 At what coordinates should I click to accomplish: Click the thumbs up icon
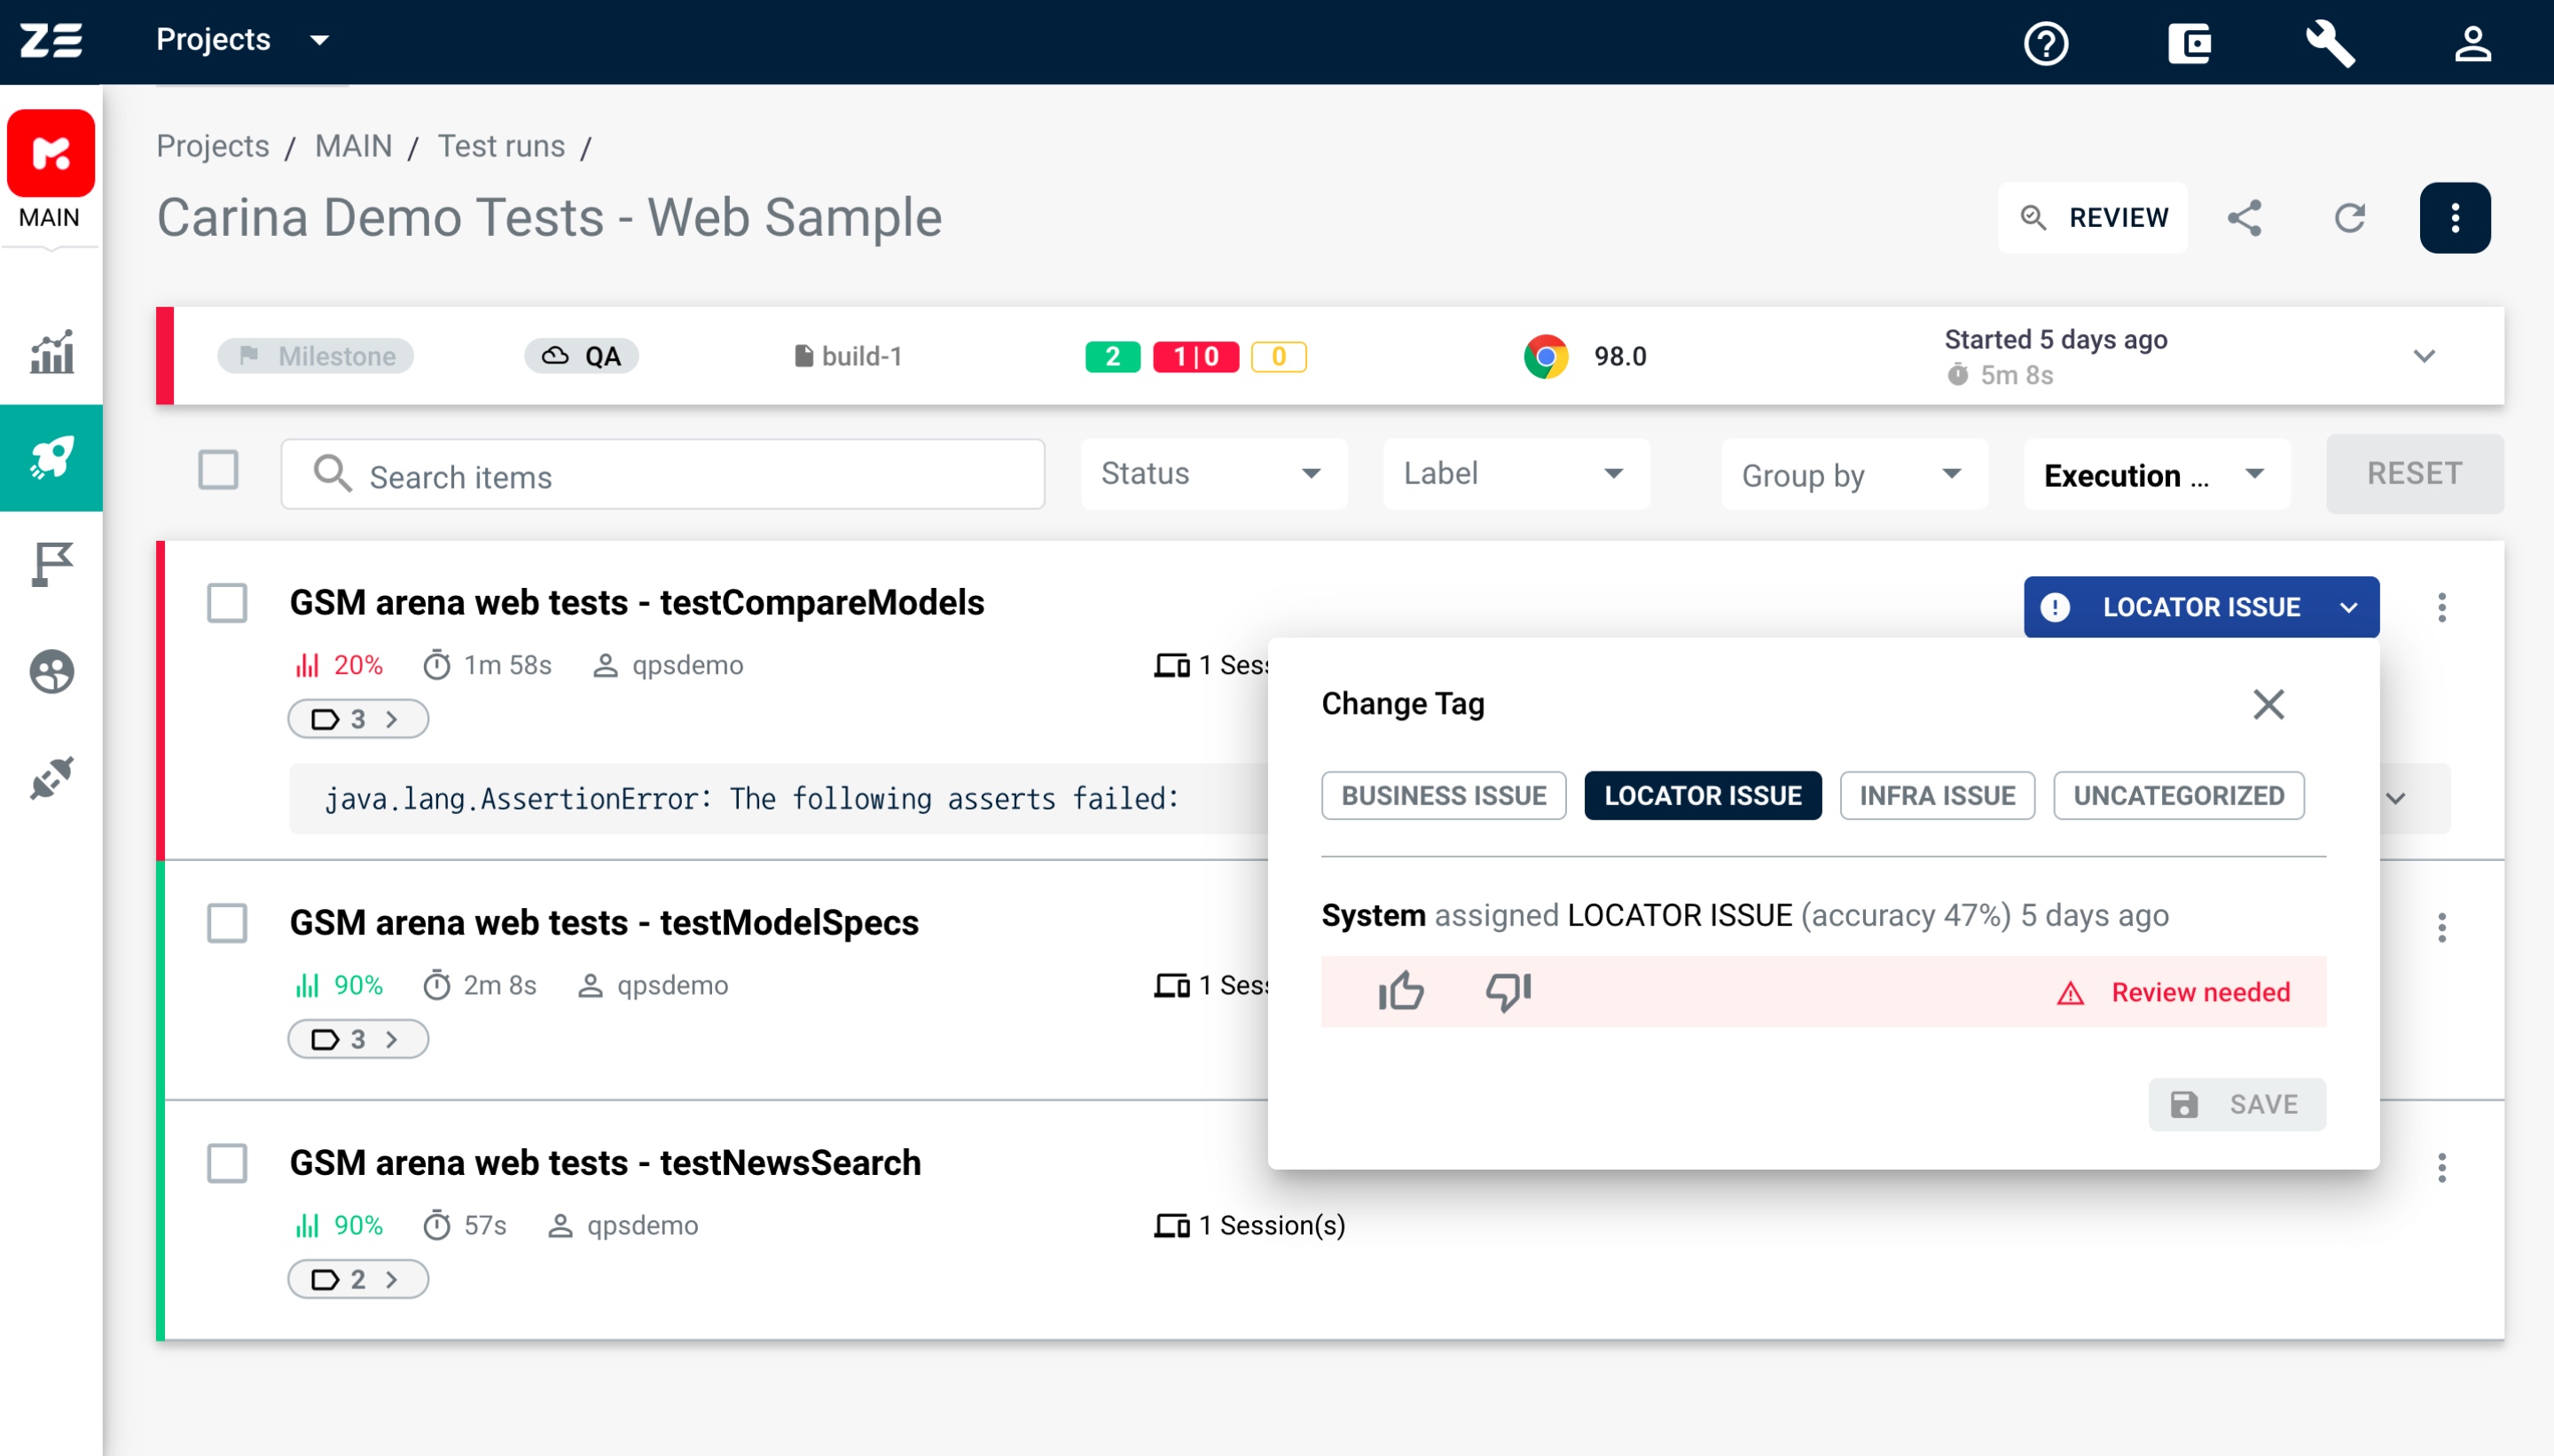pos(1400,991)
